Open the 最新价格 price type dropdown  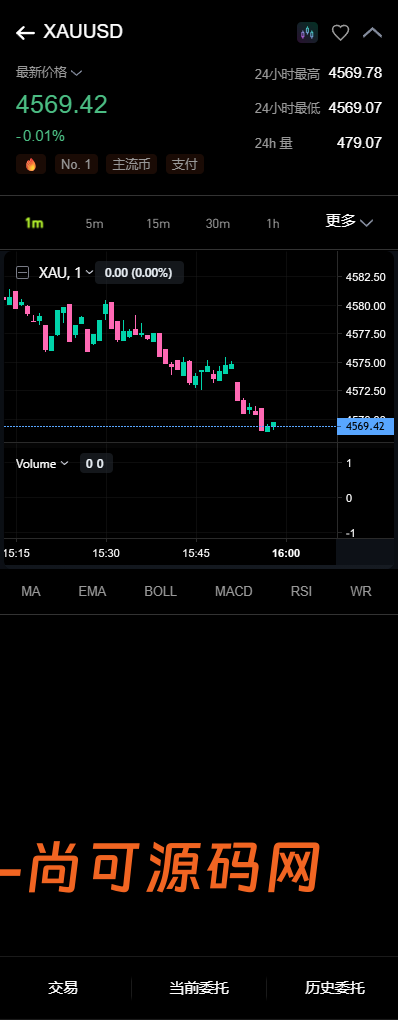point(49,72)
